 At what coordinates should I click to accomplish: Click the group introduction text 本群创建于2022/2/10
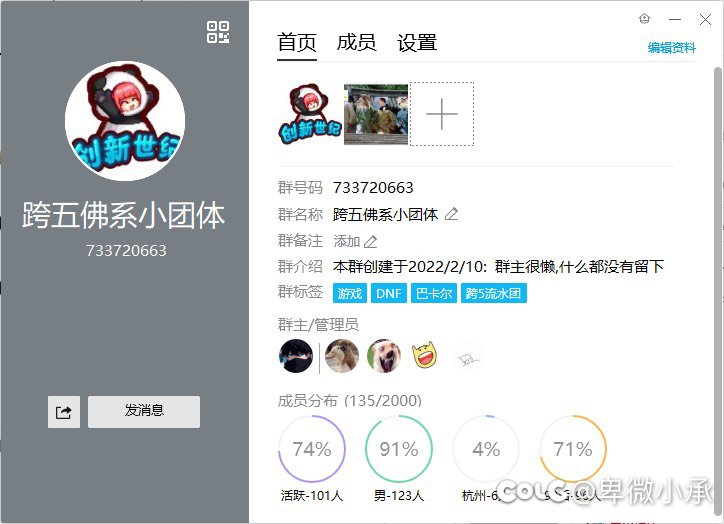coord(498,266)
